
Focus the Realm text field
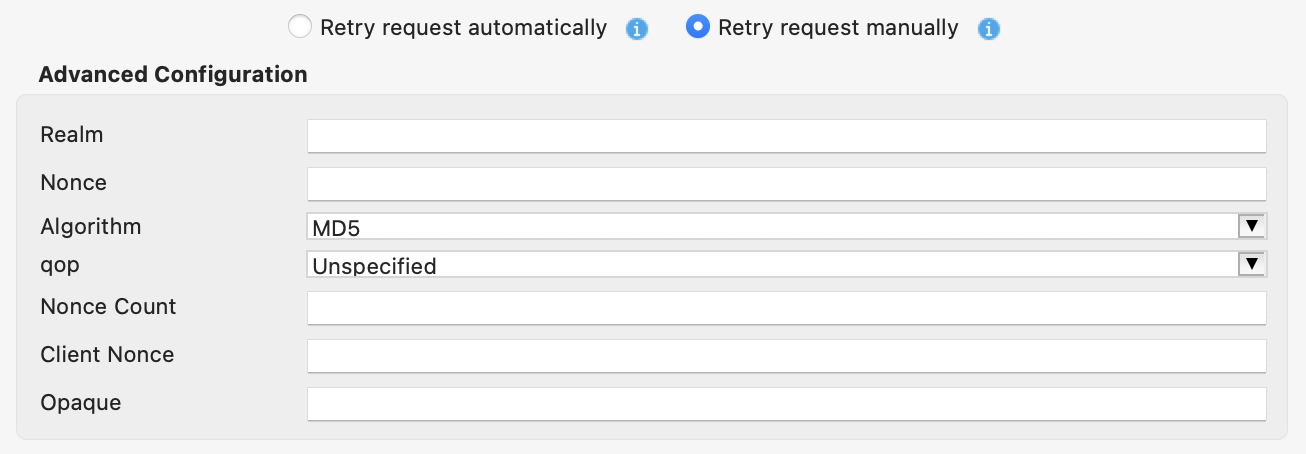(x=786, y=136)
